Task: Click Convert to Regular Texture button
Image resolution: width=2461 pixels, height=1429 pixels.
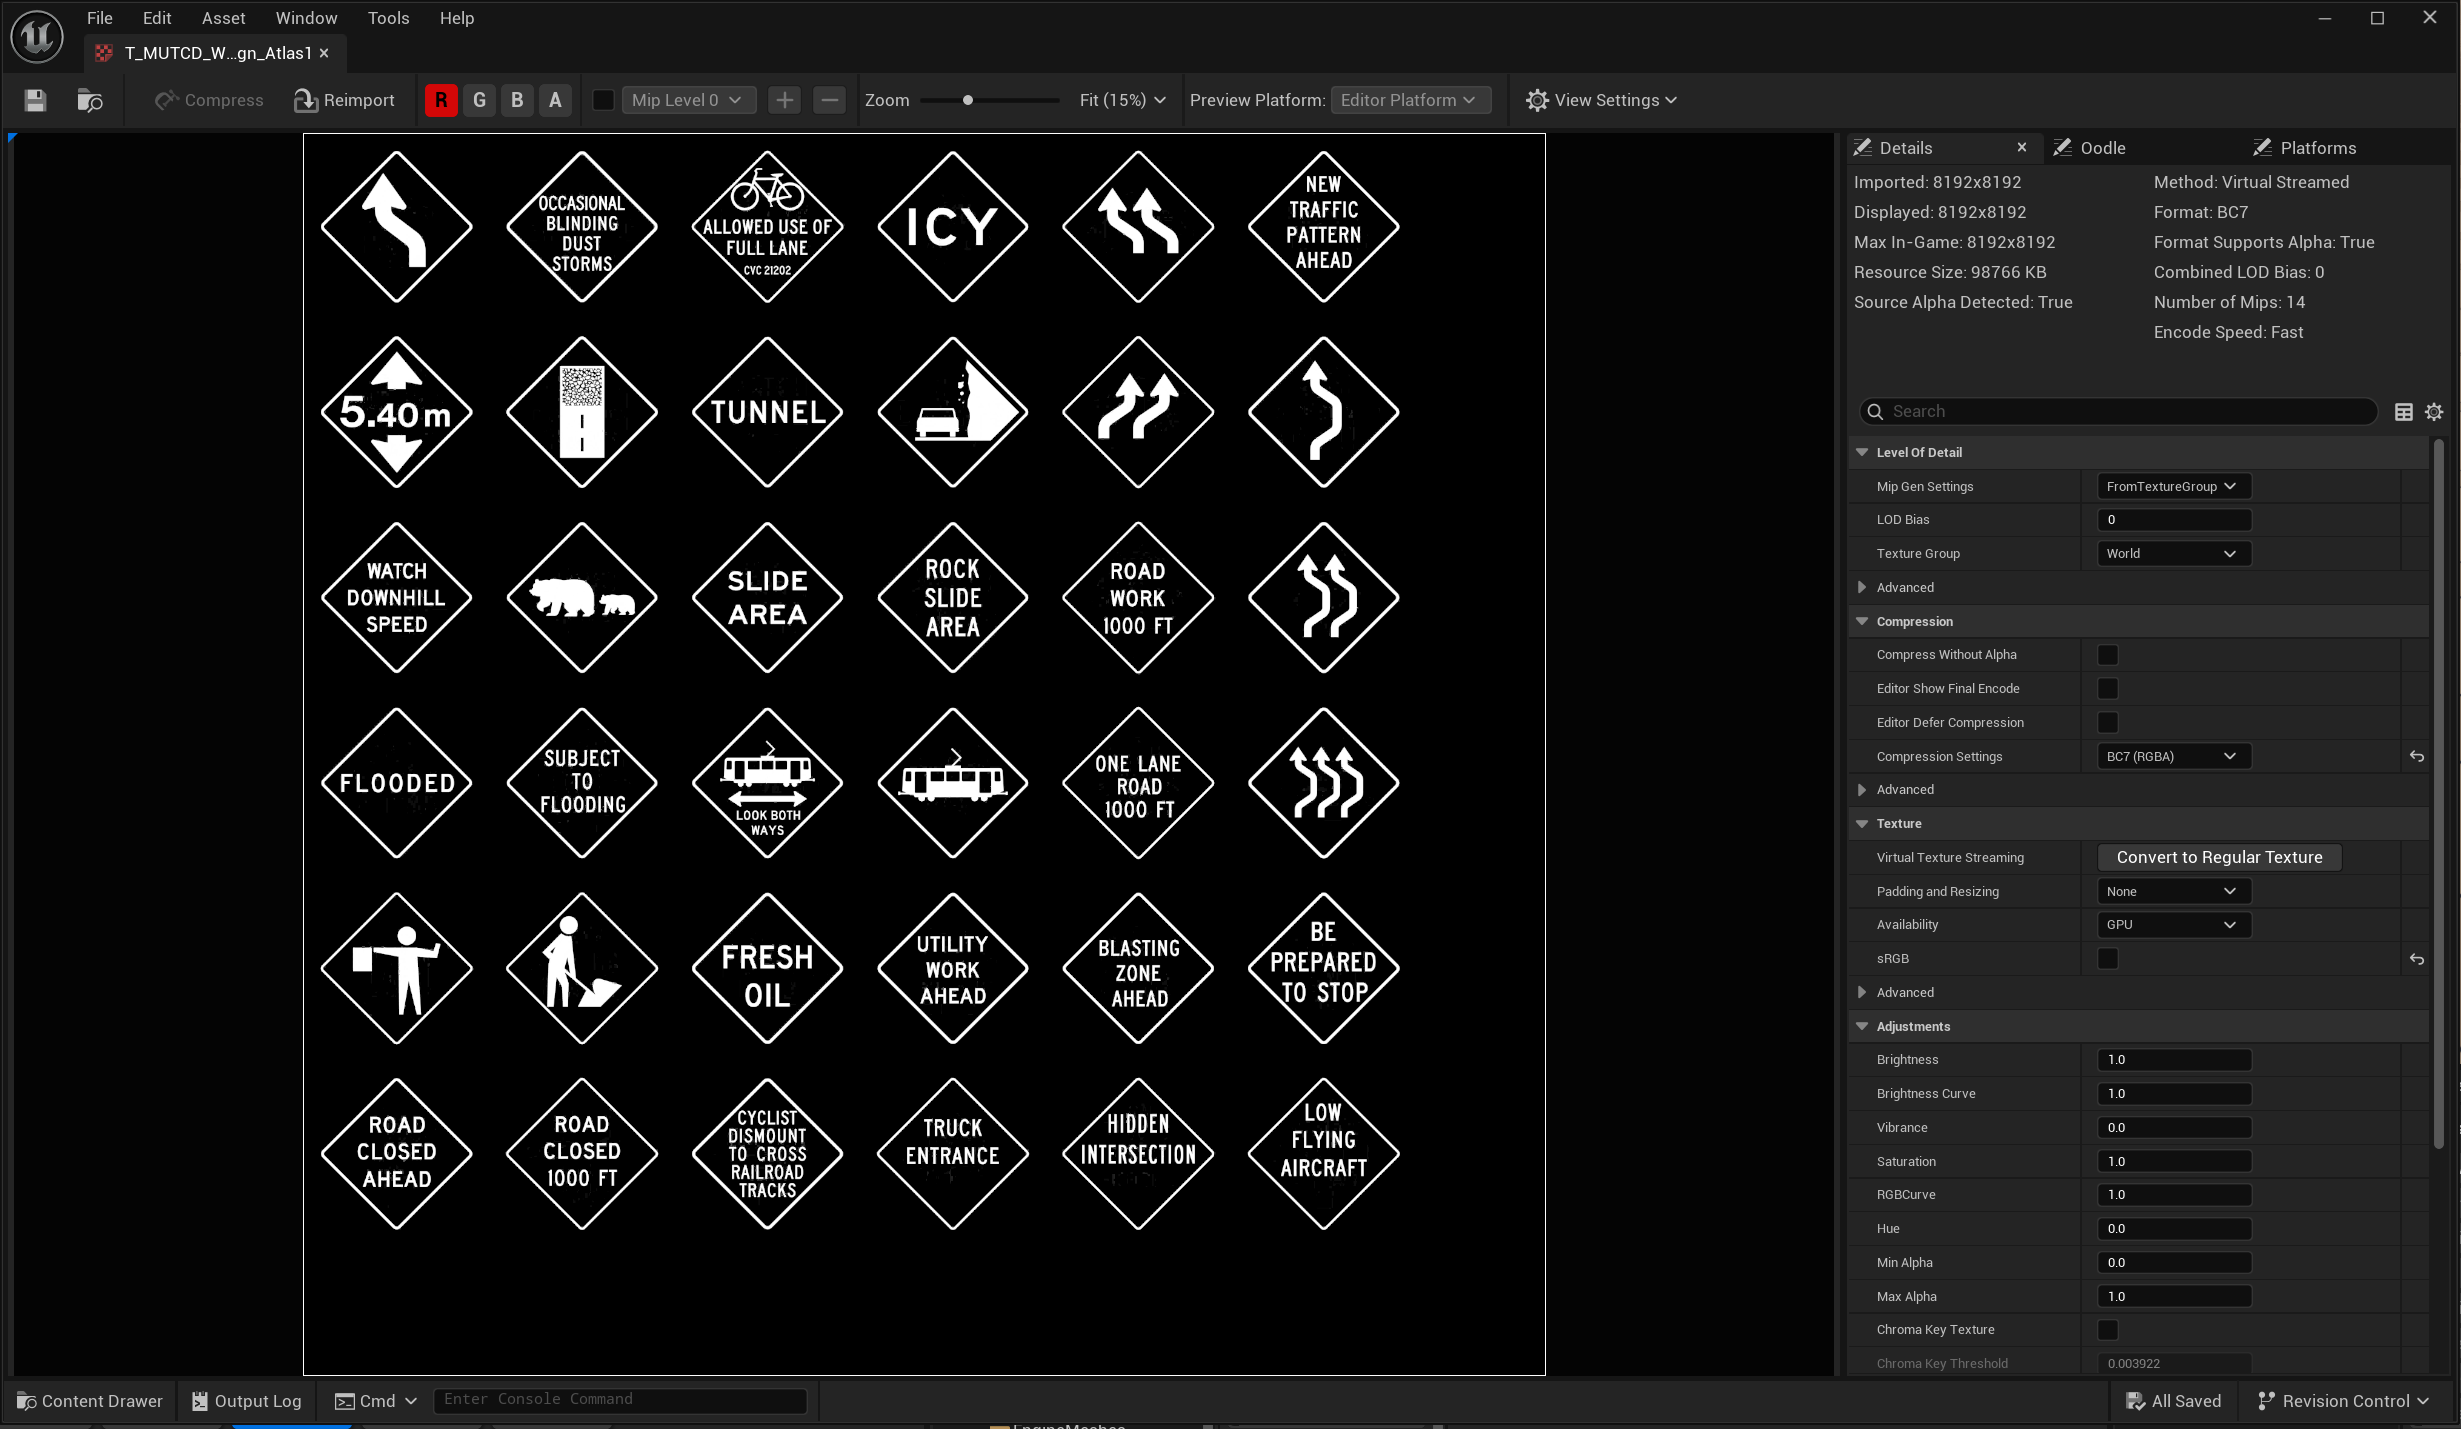Action: (x=2219, y=858)
